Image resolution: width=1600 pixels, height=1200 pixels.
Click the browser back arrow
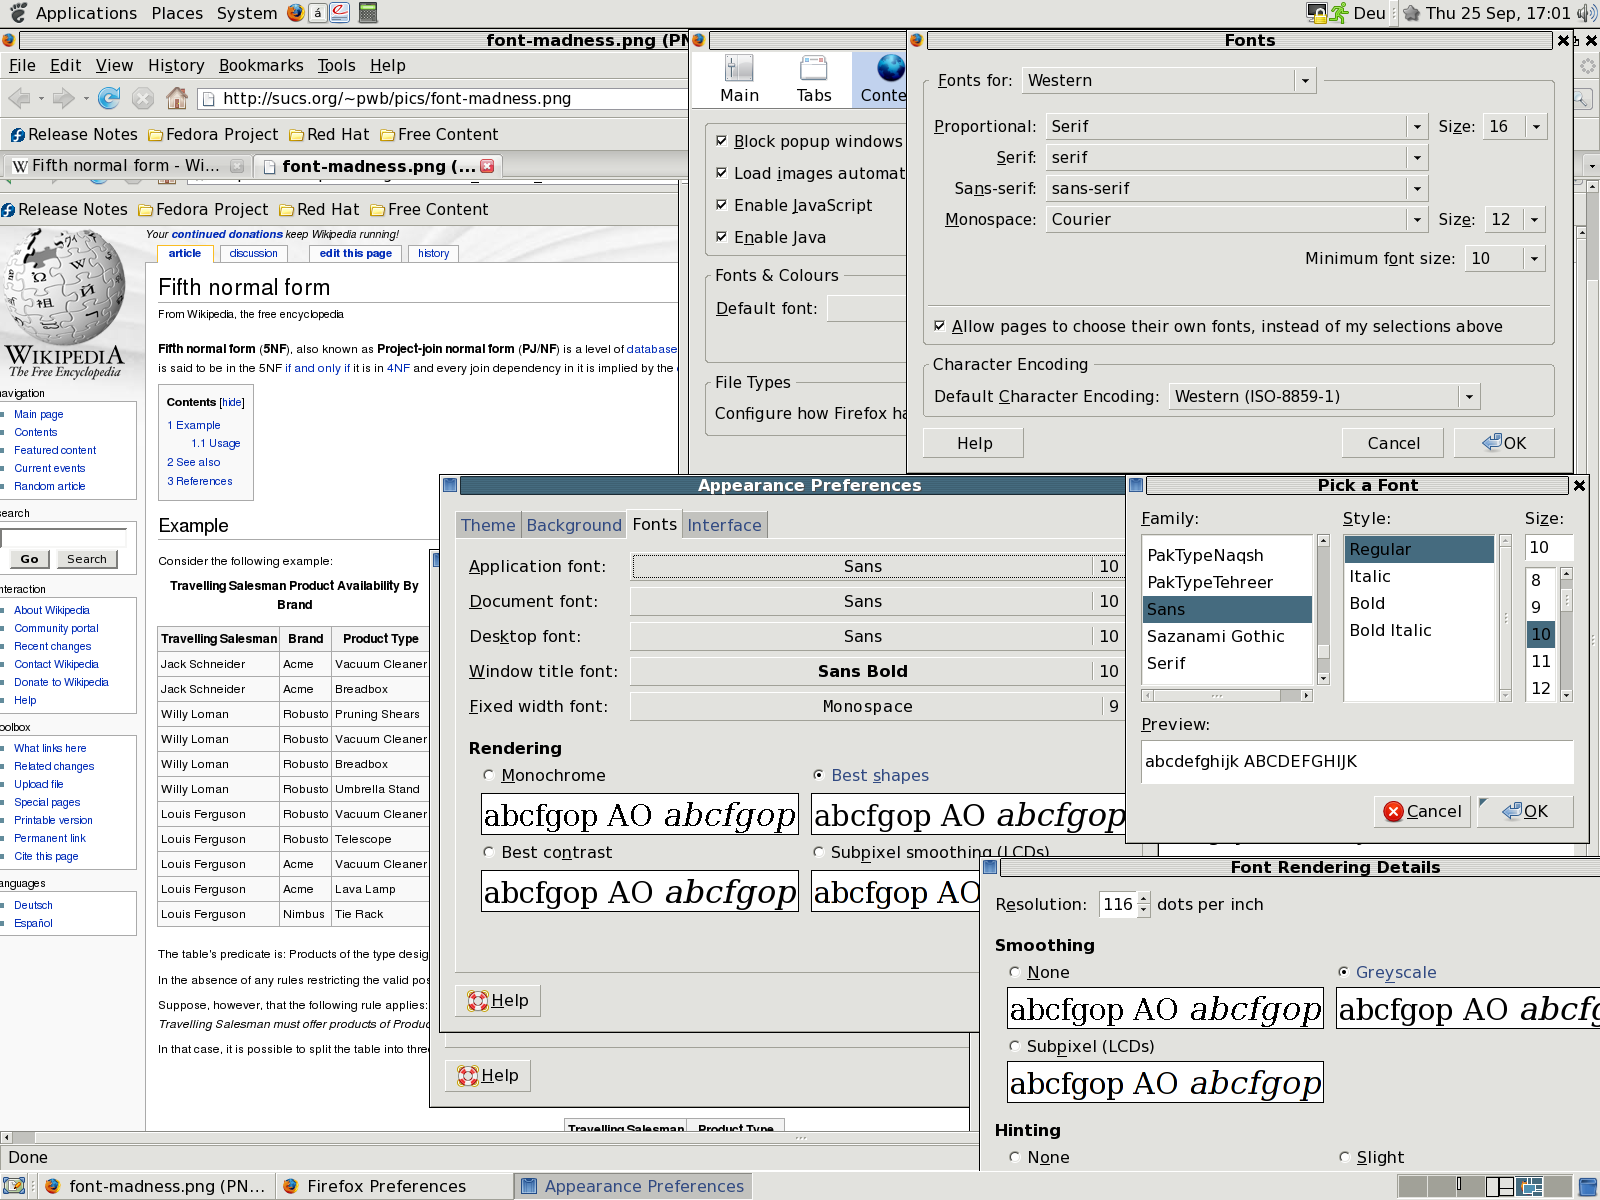click(19, 98)
